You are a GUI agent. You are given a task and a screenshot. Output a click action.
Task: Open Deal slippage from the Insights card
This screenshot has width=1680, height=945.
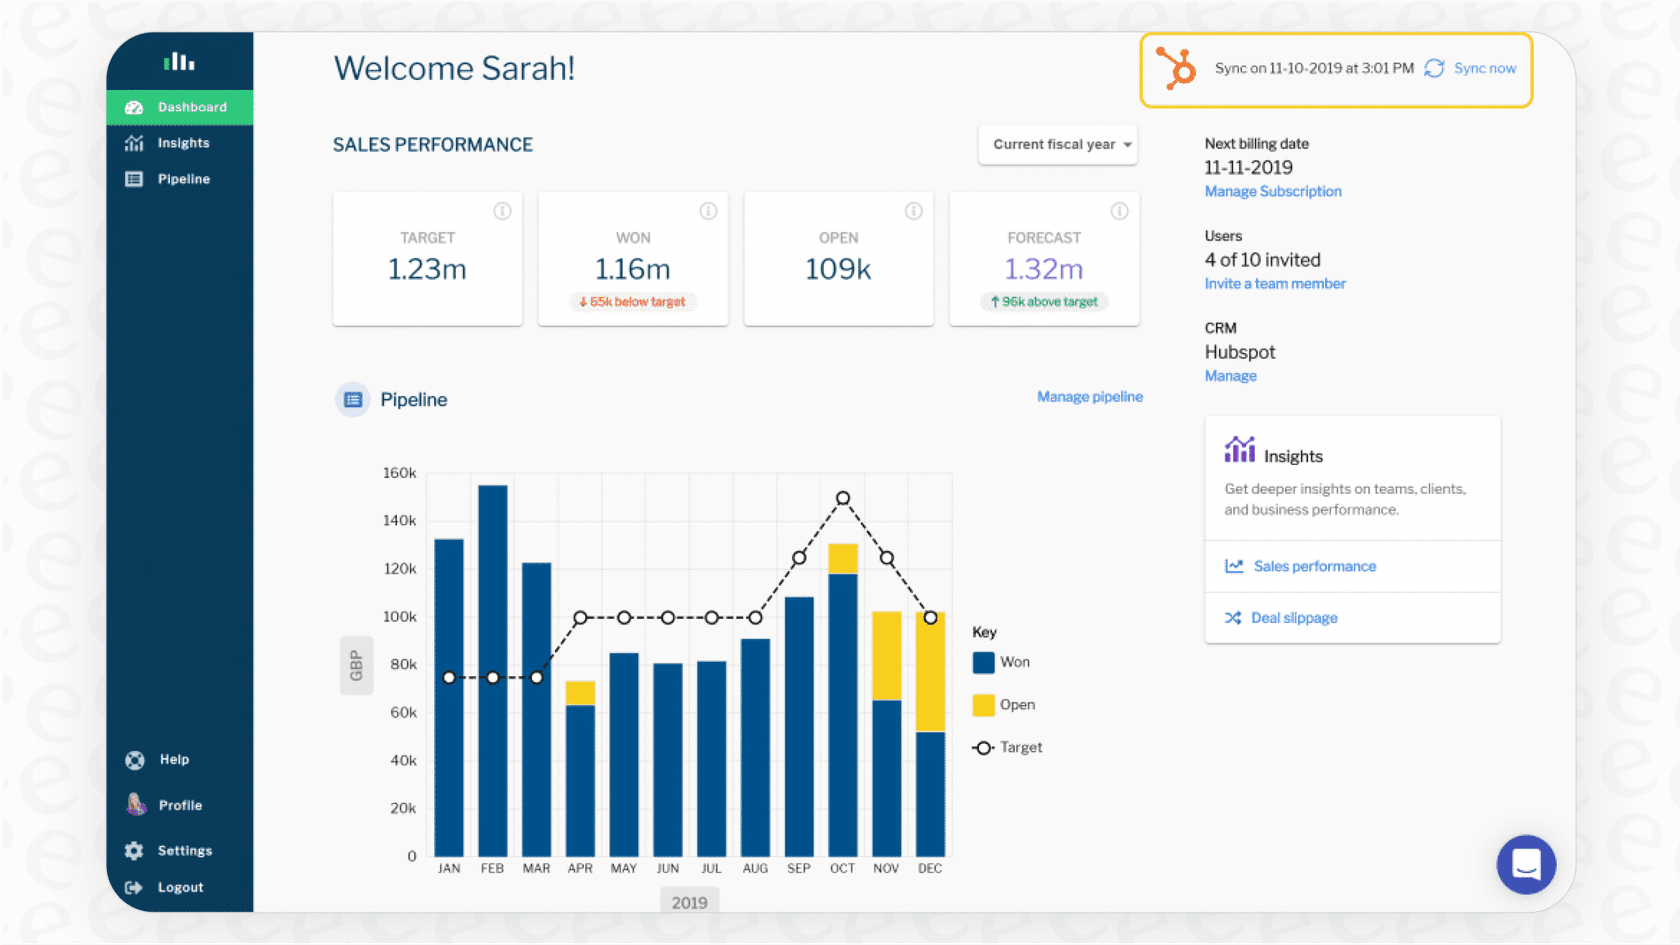click(1294, 617)
